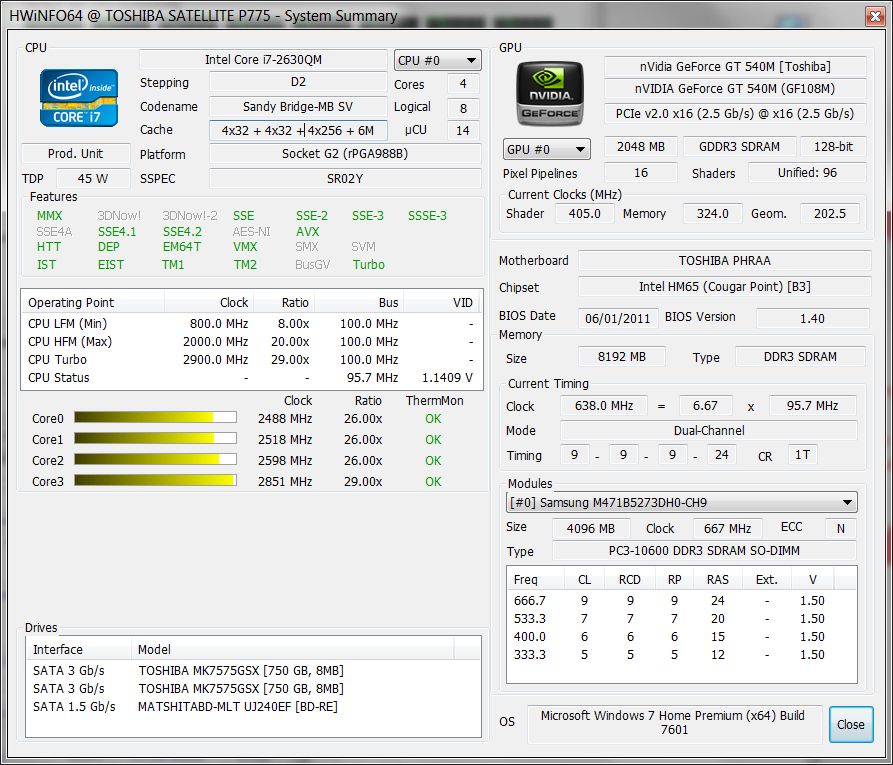Click the 1T command rate value
Screen dimensions: 893x765
pos(802,455)
